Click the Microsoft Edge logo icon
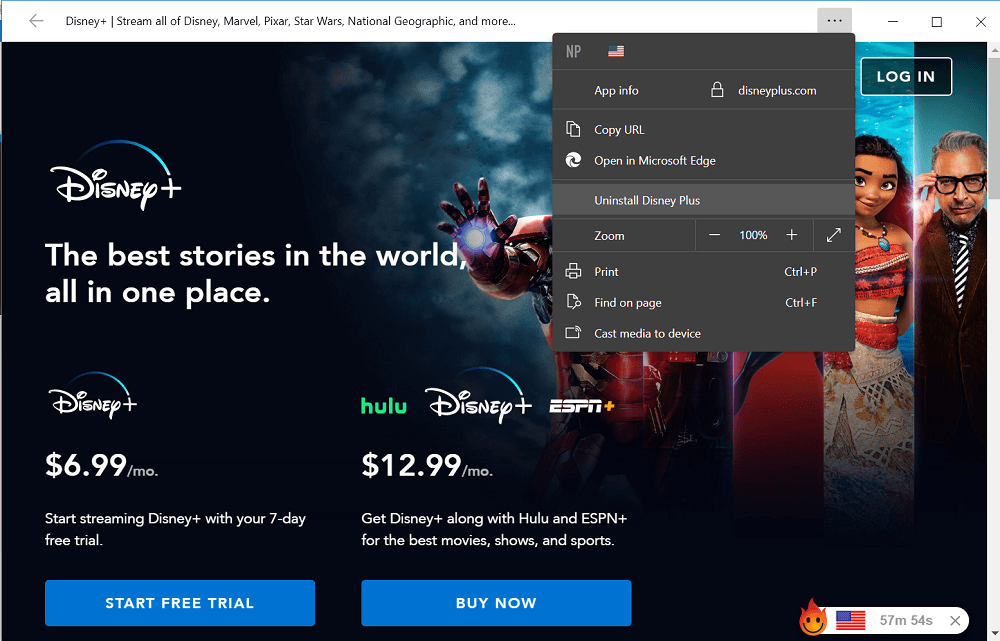Viewport: 1000px width, 641px height. 573,160
